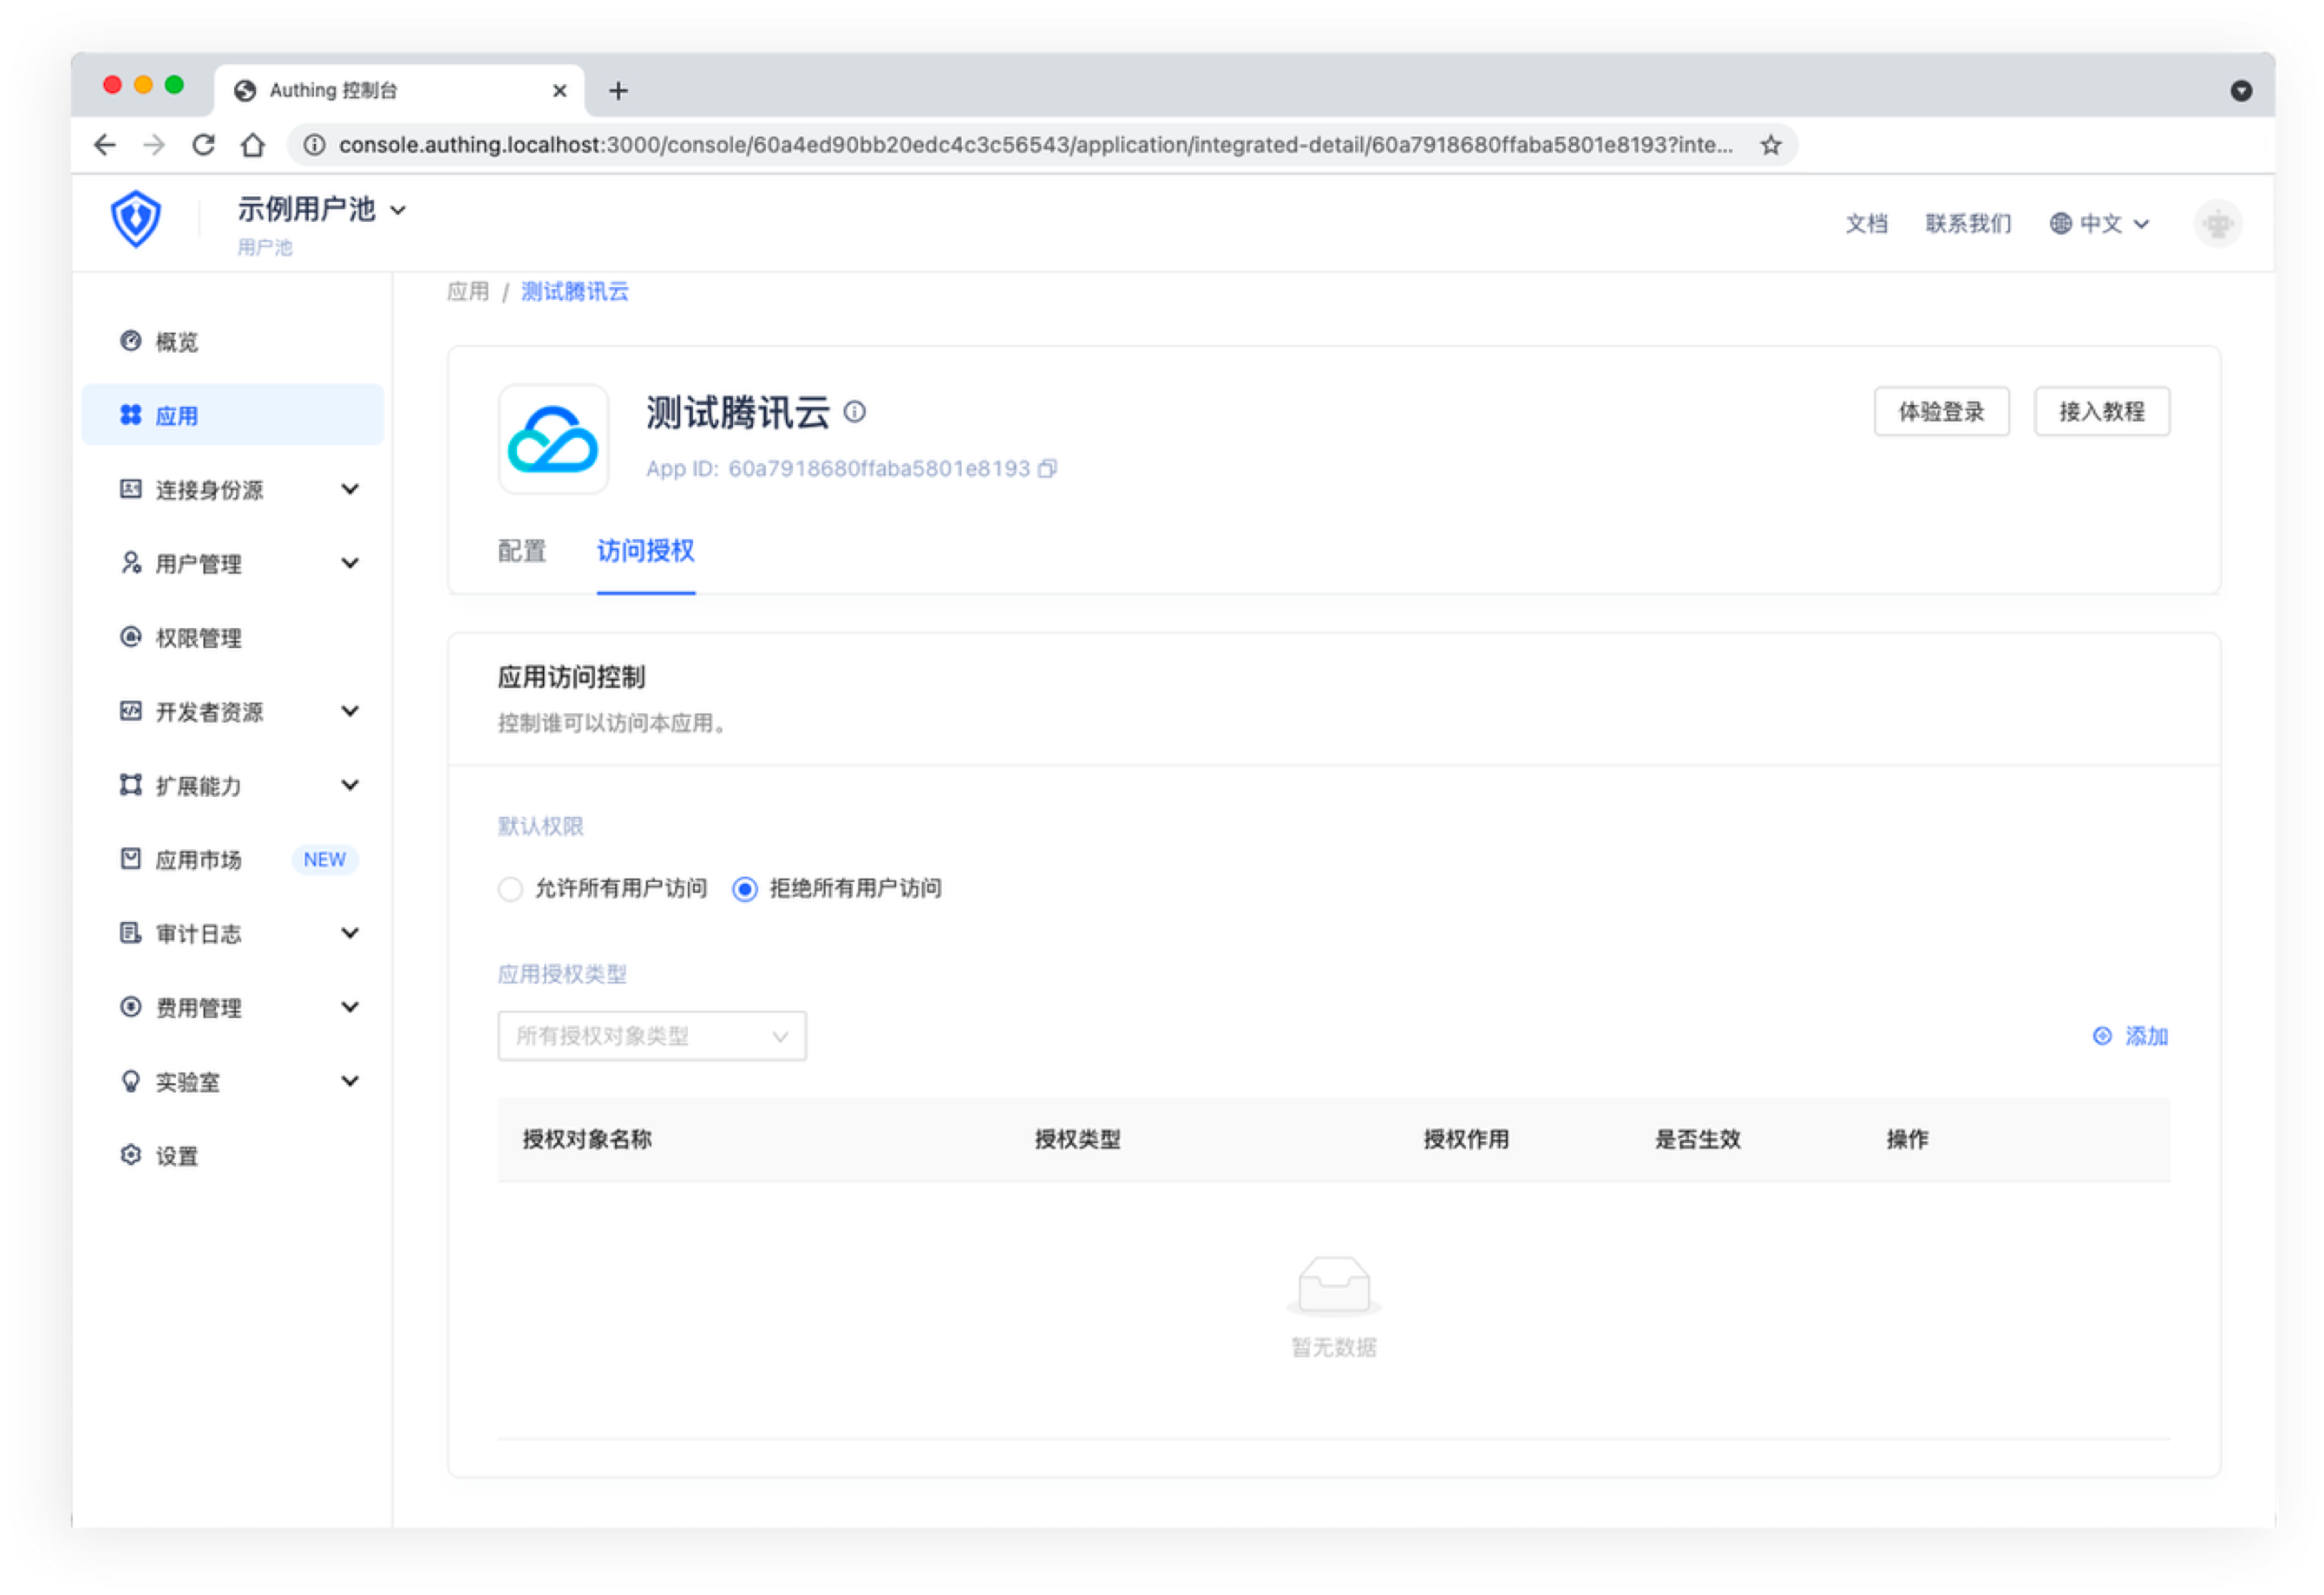Click the browser profile dropdown icon
The width and height of the screenshot is (2324, 1595).
[2241, 91]
